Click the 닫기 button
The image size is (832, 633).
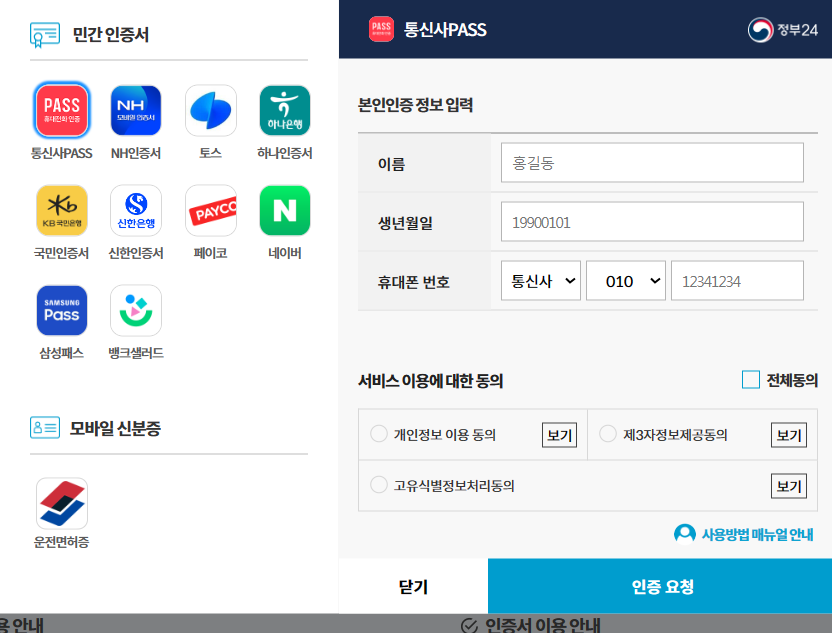(x=413, y=586)
